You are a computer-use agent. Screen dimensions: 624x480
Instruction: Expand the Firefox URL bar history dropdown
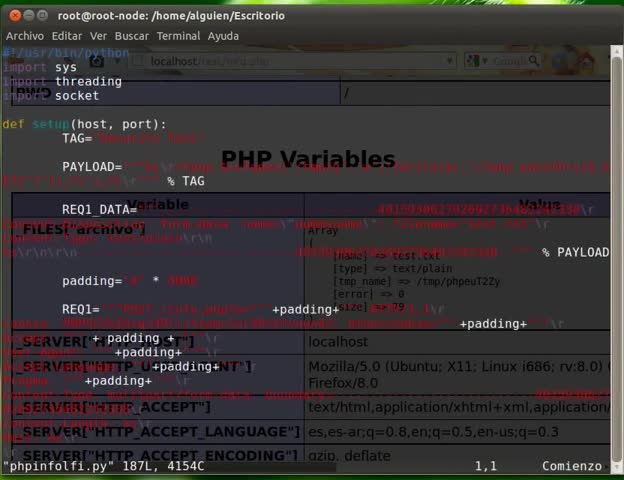pyautogui.click(x=449, y=61)
